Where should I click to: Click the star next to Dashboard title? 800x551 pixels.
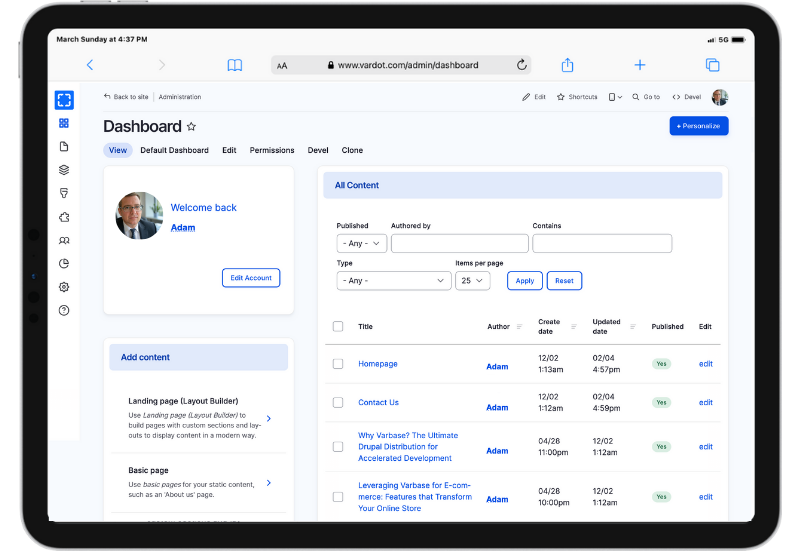click(191, 127)
